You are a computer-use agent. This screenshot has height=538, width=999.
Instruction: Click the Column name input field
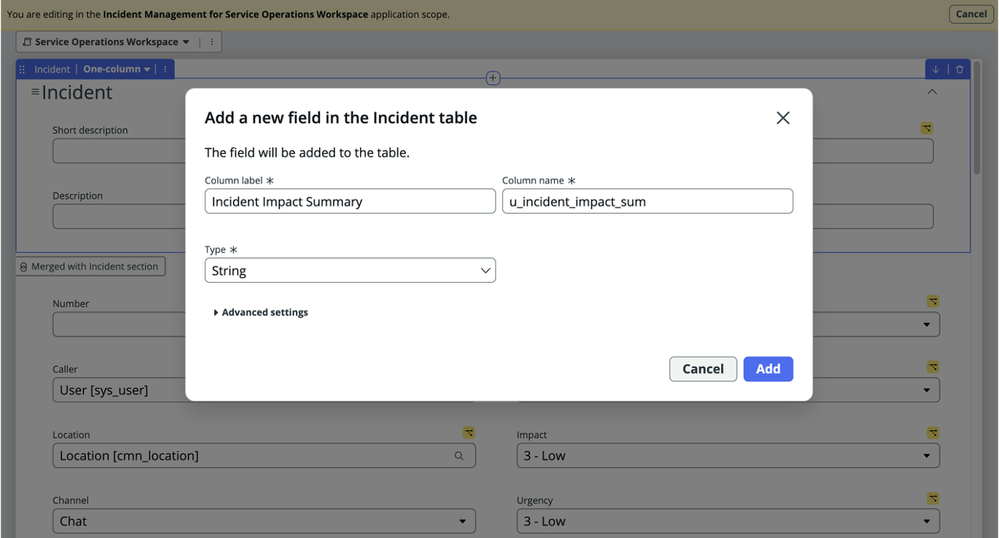647,201
